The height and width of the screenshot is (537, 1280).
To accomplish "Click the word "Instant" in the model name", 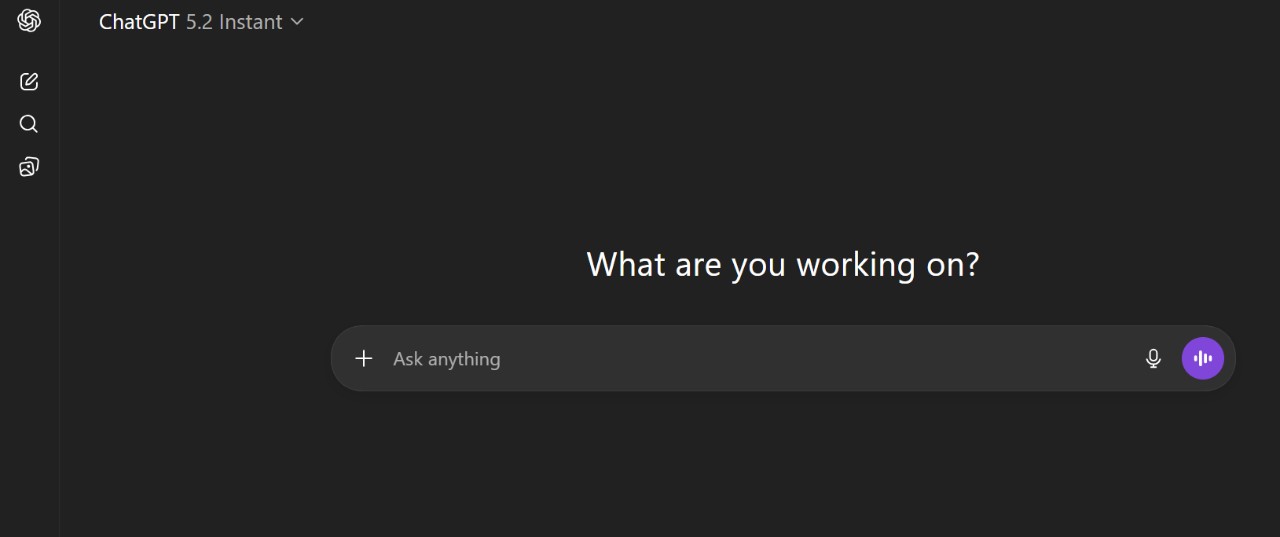I will pos(250,22).
